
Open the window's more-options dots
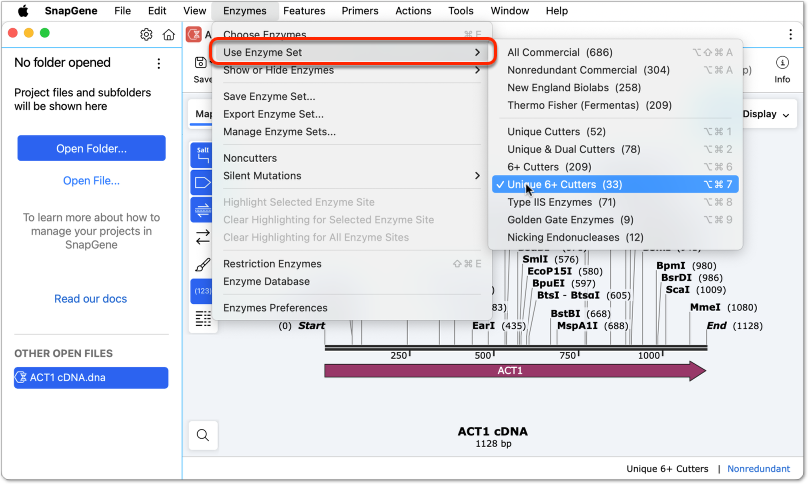[x=790, y=35]
